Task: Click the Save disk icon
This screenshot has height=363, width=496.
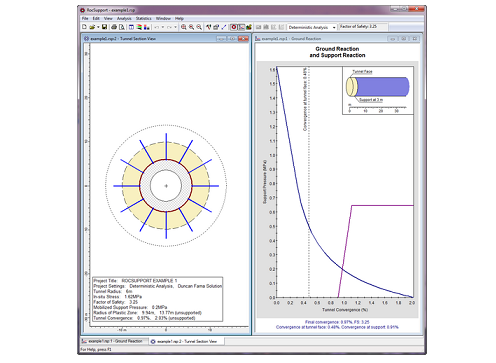Action: pos(104,27)
